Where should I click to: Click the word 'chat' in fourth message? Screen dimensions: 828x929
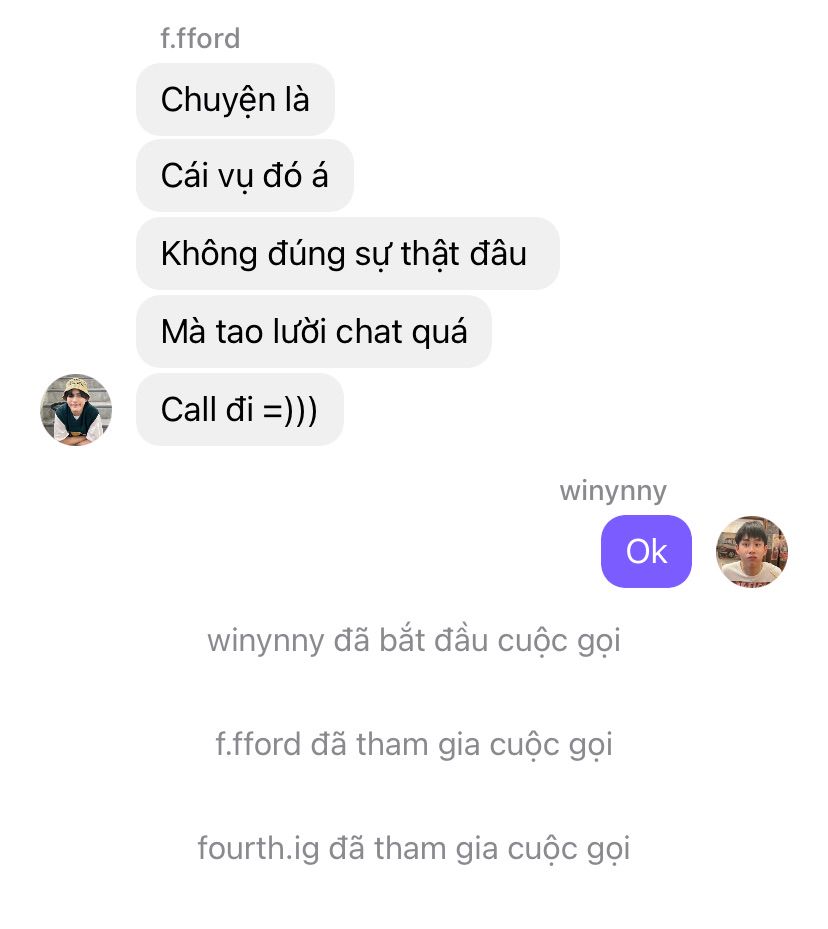[x=370, y=332]
